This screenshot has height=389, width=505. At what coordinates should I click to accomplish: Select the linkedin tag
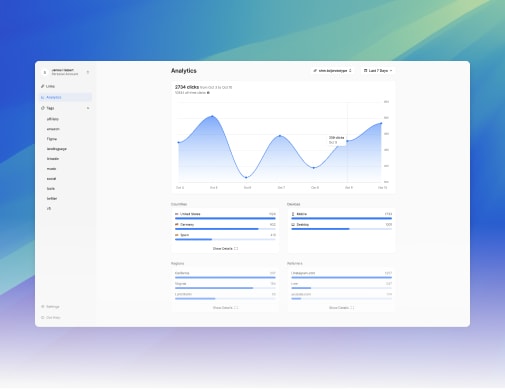tap(53, 159)
